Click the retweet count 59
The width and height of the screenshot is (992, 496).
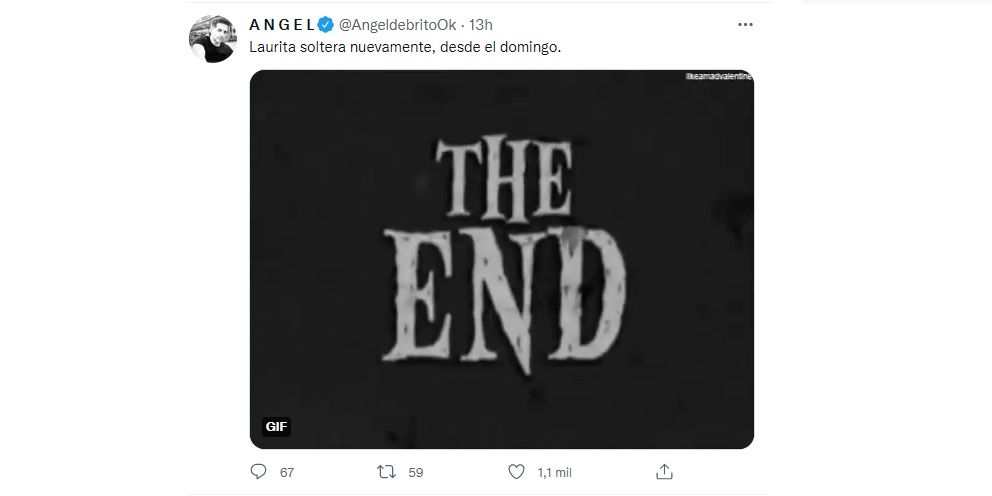tap(414, 471)
